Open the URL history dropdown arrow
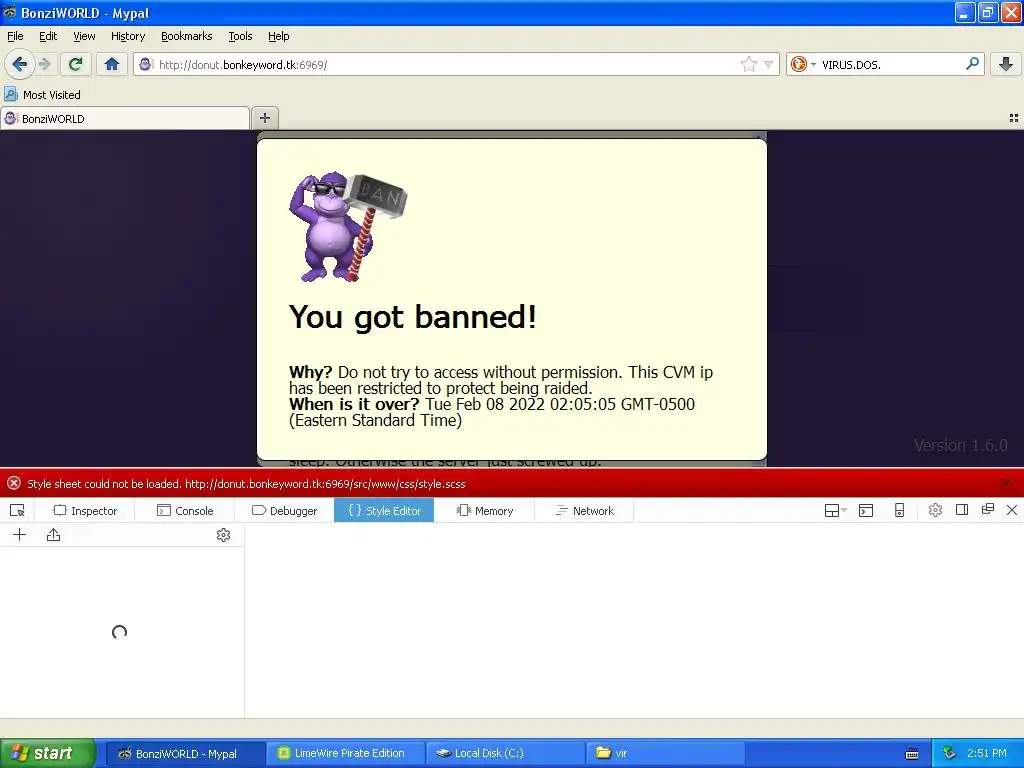The image size is (1024, 768). tap(769, 64)
